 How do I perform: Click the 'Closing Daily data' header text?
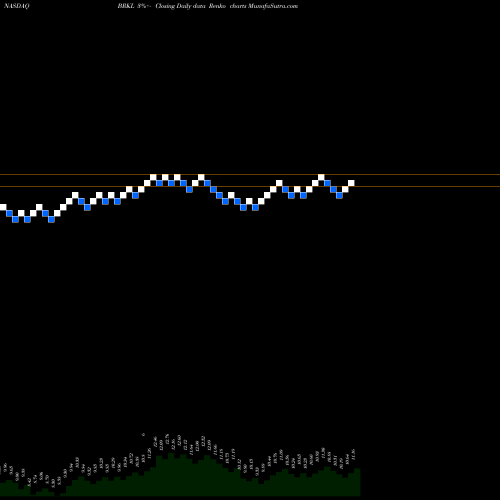pyautogui.click(x=180, y=6)
